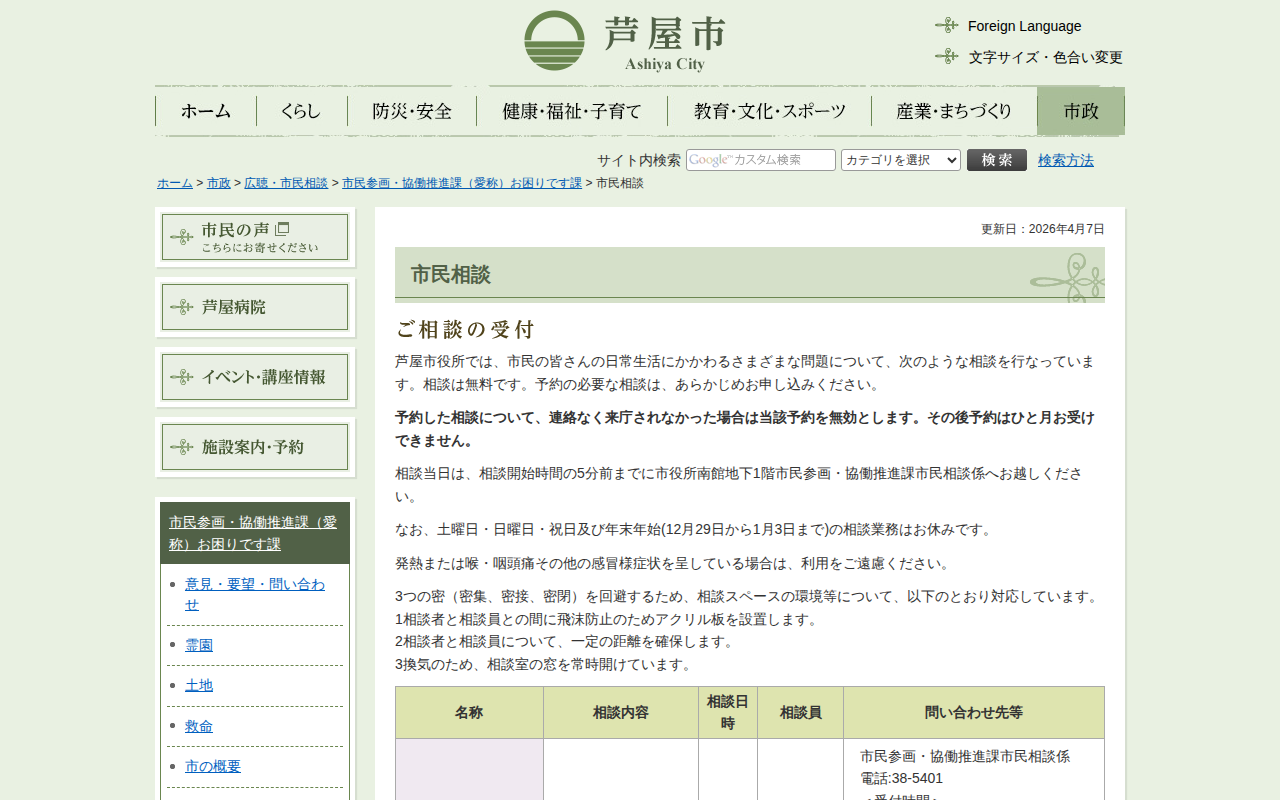The height and width of the screenshot is (800, 1280).
Task: Open text size and color settings
Action: (1044, 57)
